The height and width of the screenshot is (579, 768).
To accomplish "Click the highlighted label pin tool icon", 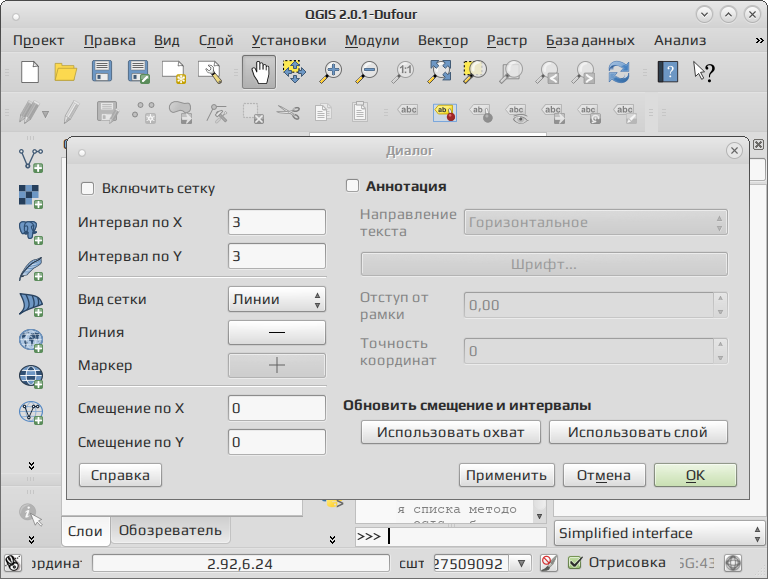I will point(445,113).
